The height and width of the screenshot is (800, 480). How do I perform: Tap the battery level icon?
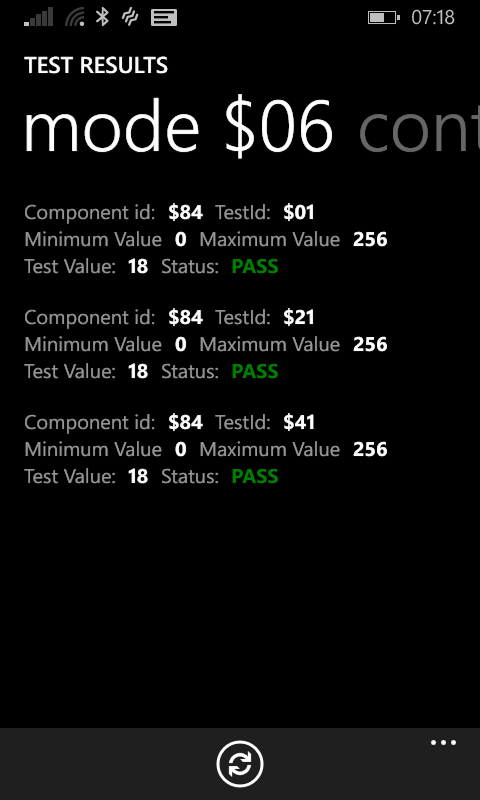tap(384, 18)
